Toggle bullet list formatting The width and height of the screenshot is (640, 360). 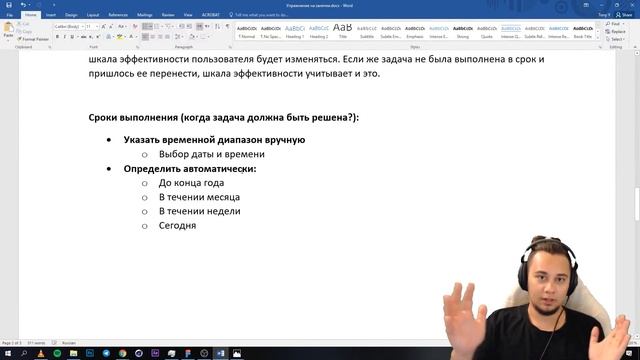pos(146,27)
